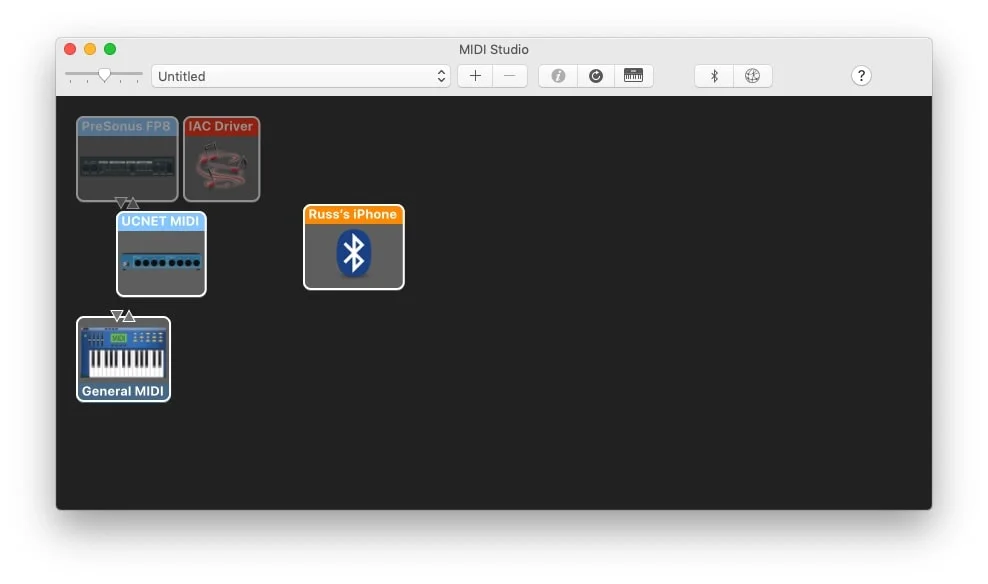Select the General MIDI keyboard device
988x584 pixels.
pos(124,359)
